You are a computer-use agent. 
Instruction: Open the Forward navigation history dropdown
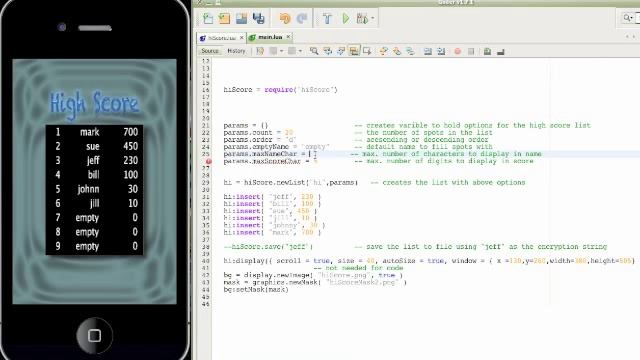point(300,51)
